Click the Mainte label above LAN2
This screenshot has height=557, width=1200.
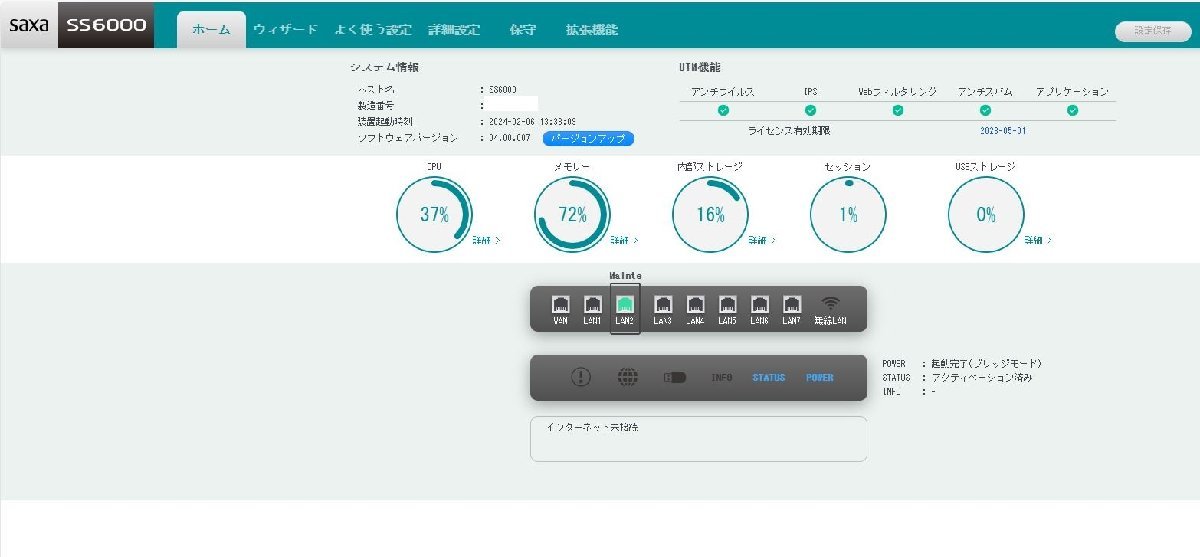click(626, 275)
